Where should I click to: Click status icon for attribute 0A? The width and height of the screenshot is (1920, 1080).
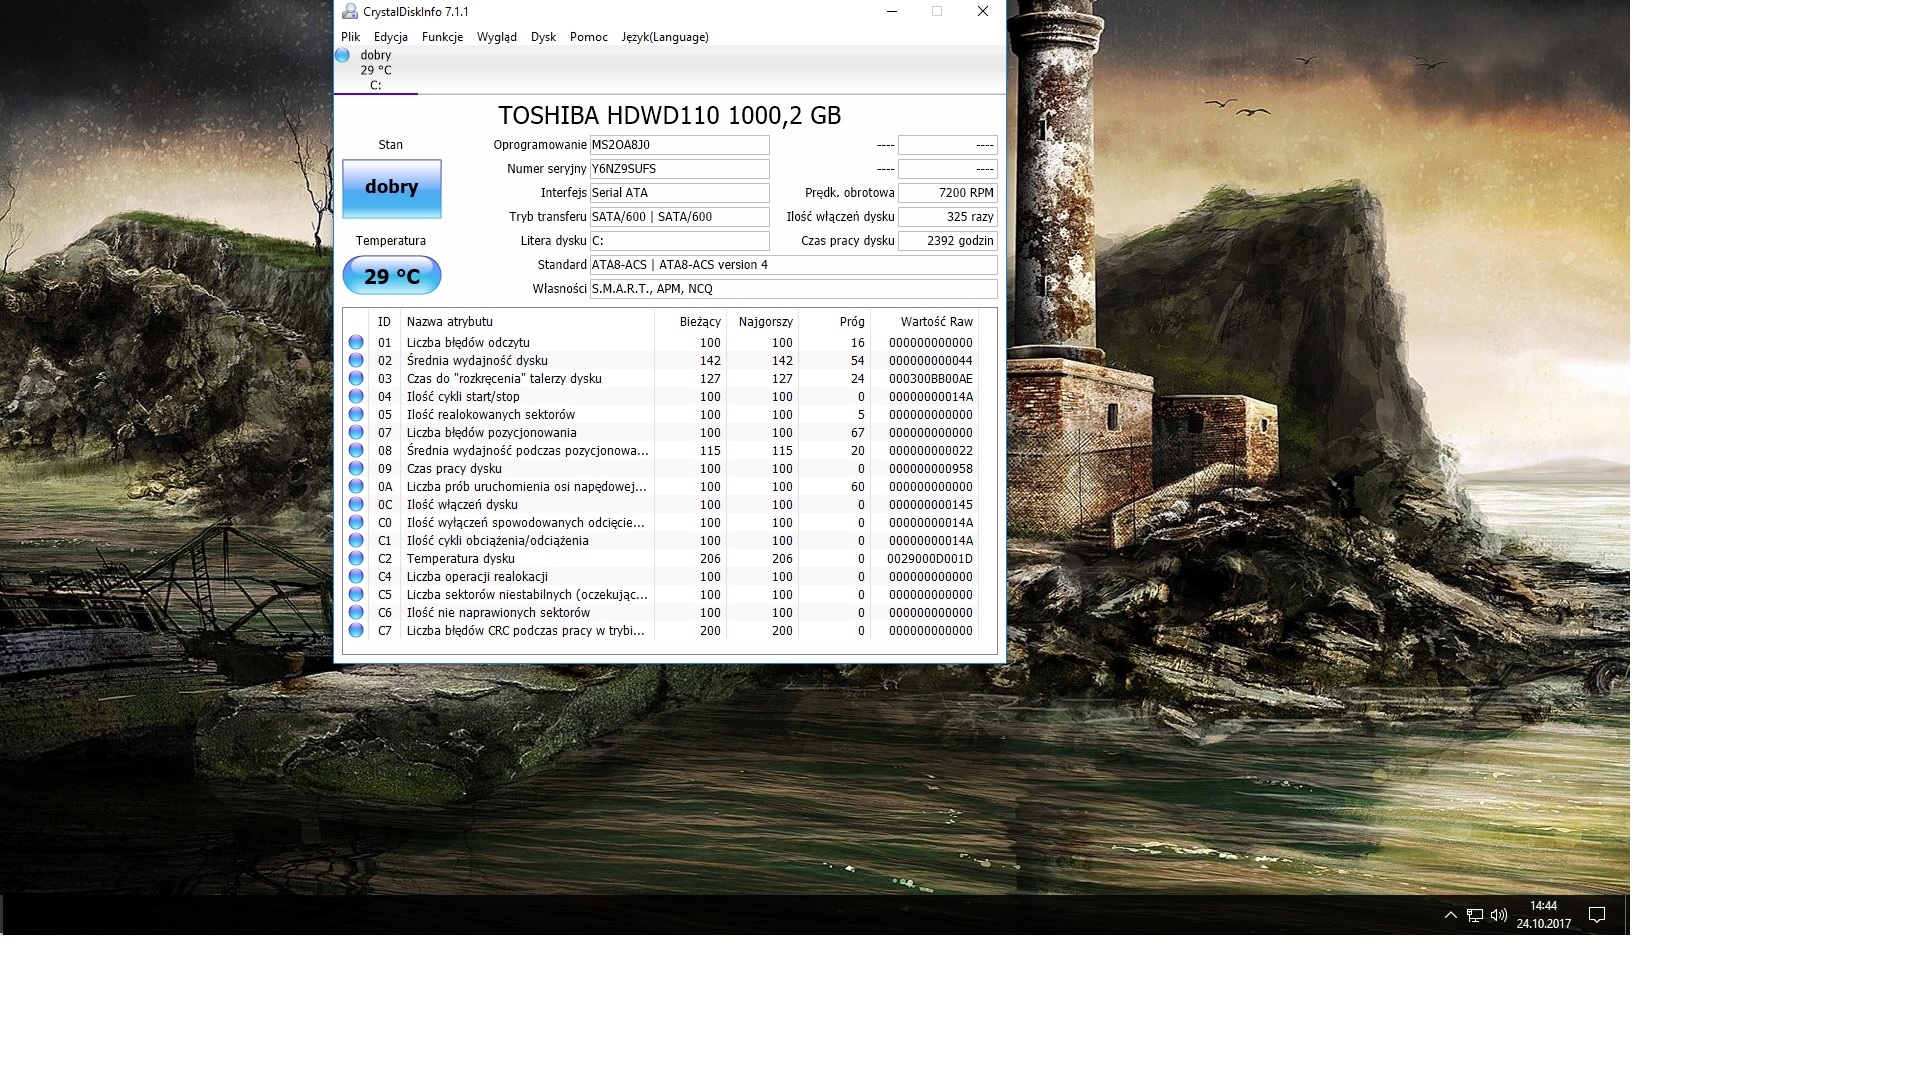[356, 486]
